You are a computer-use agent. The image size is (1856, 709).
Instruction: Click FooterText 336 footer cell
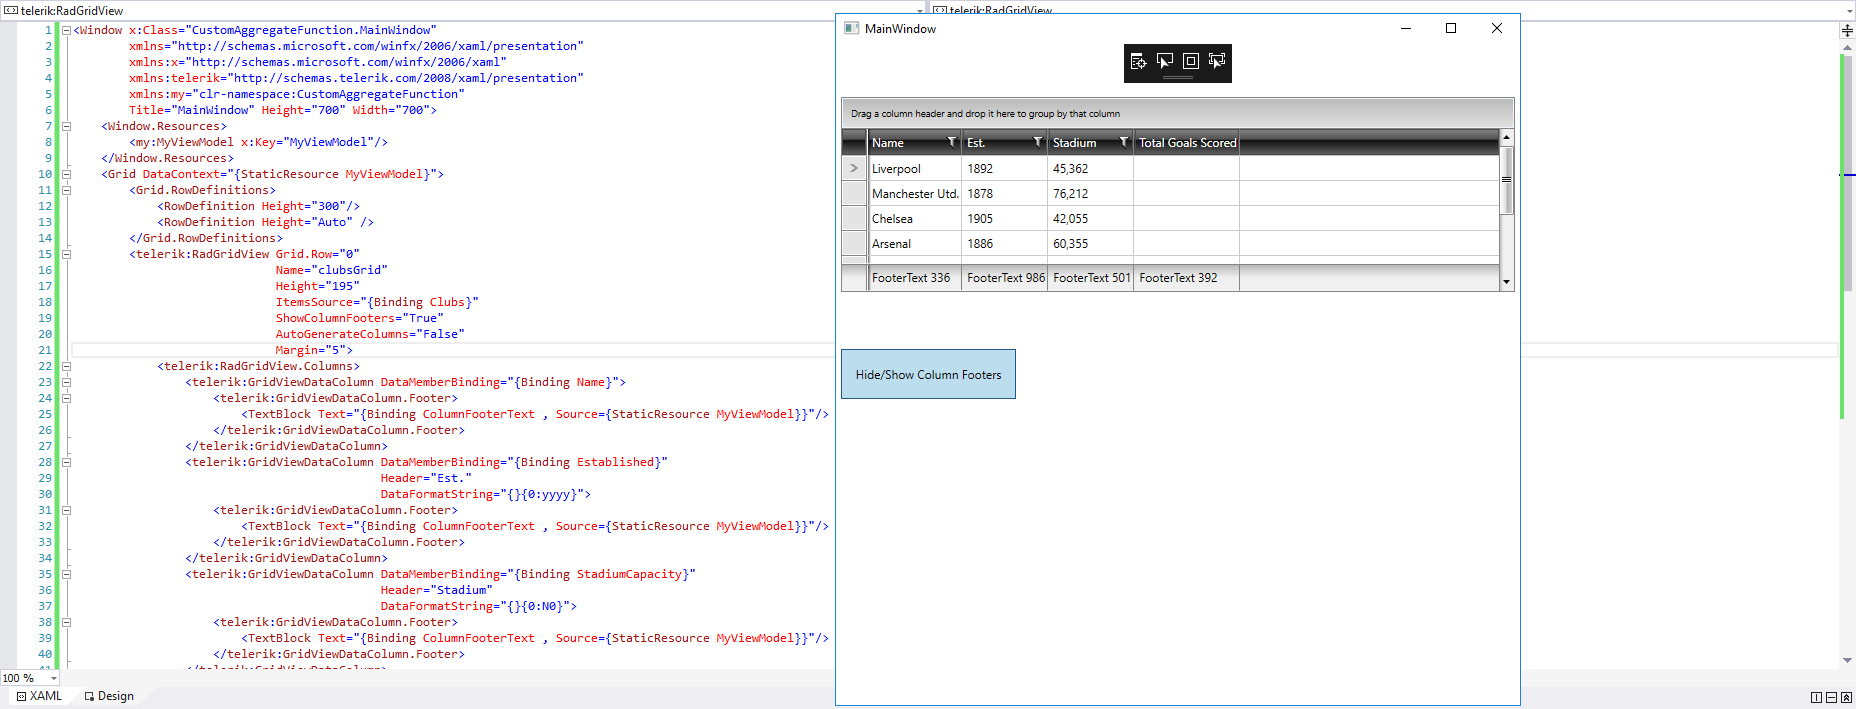[x=915, y=278]
